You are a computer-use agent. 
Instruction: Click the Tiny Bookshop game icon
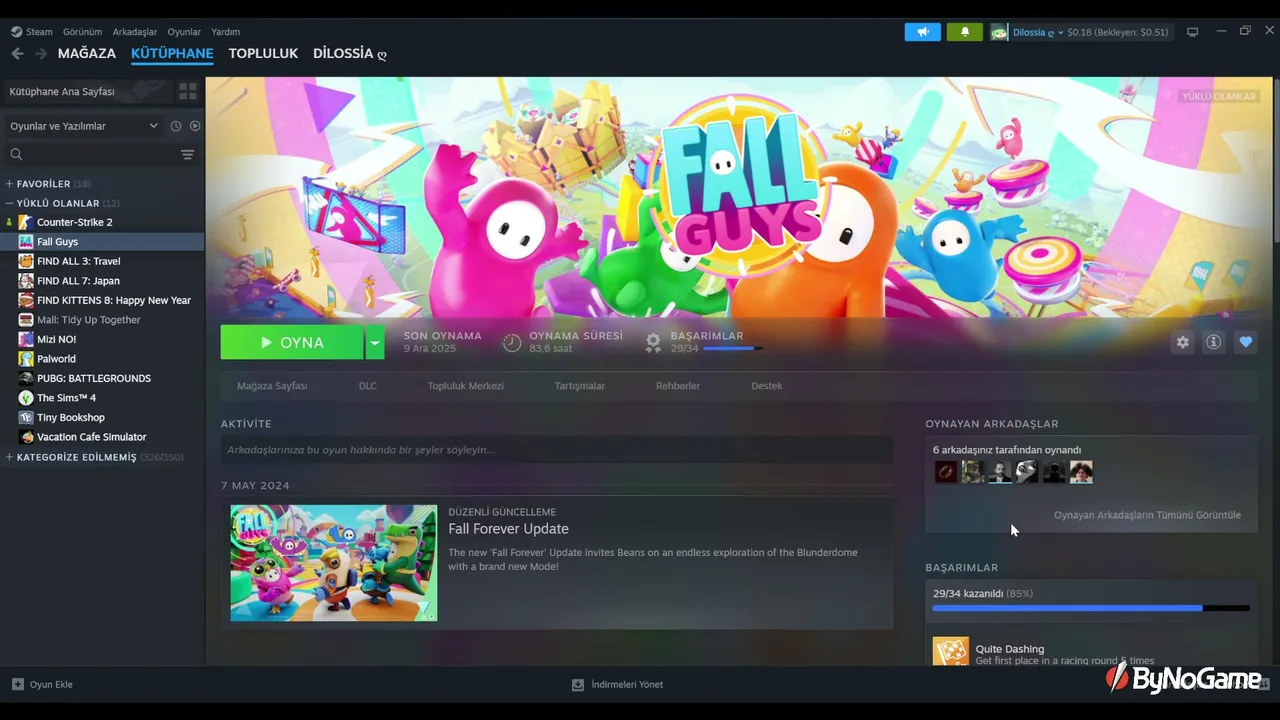pyautogui.click(x=26, y=417)
